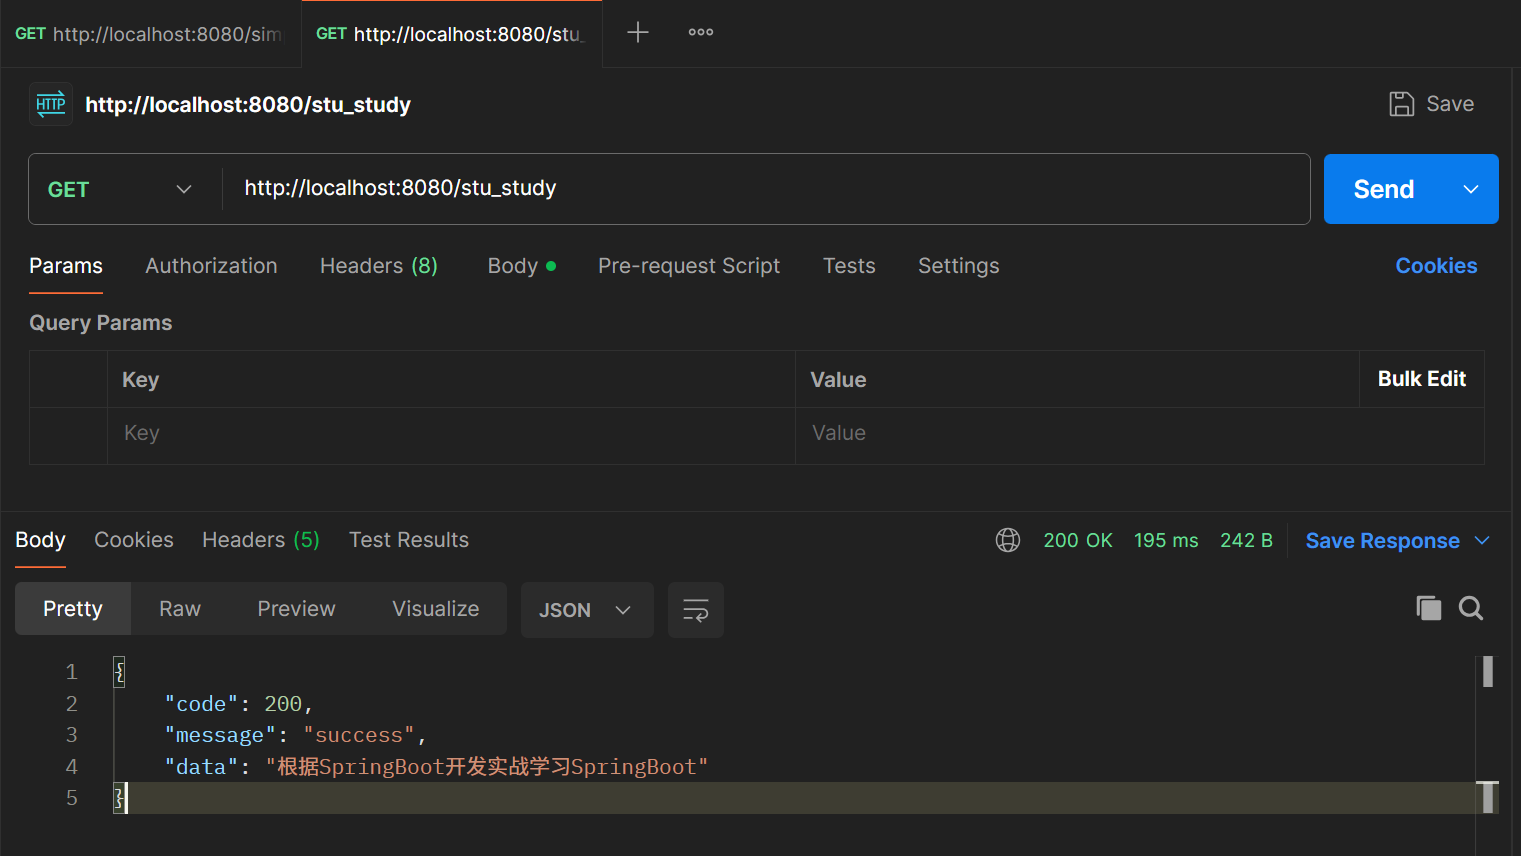This screenshot has width=1521, height=856.
Task: Open the Pre-request Script tab
Action: point(689,266)
